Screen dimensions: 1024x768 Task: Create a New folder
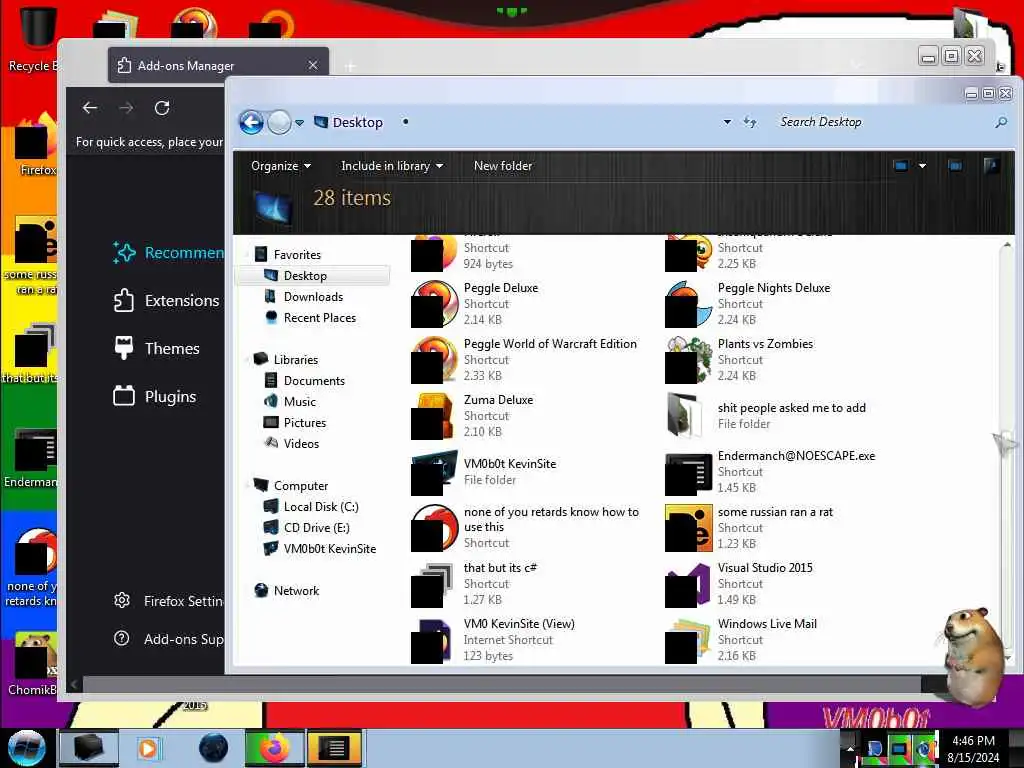pyautogui.click(x=503, y=166)
